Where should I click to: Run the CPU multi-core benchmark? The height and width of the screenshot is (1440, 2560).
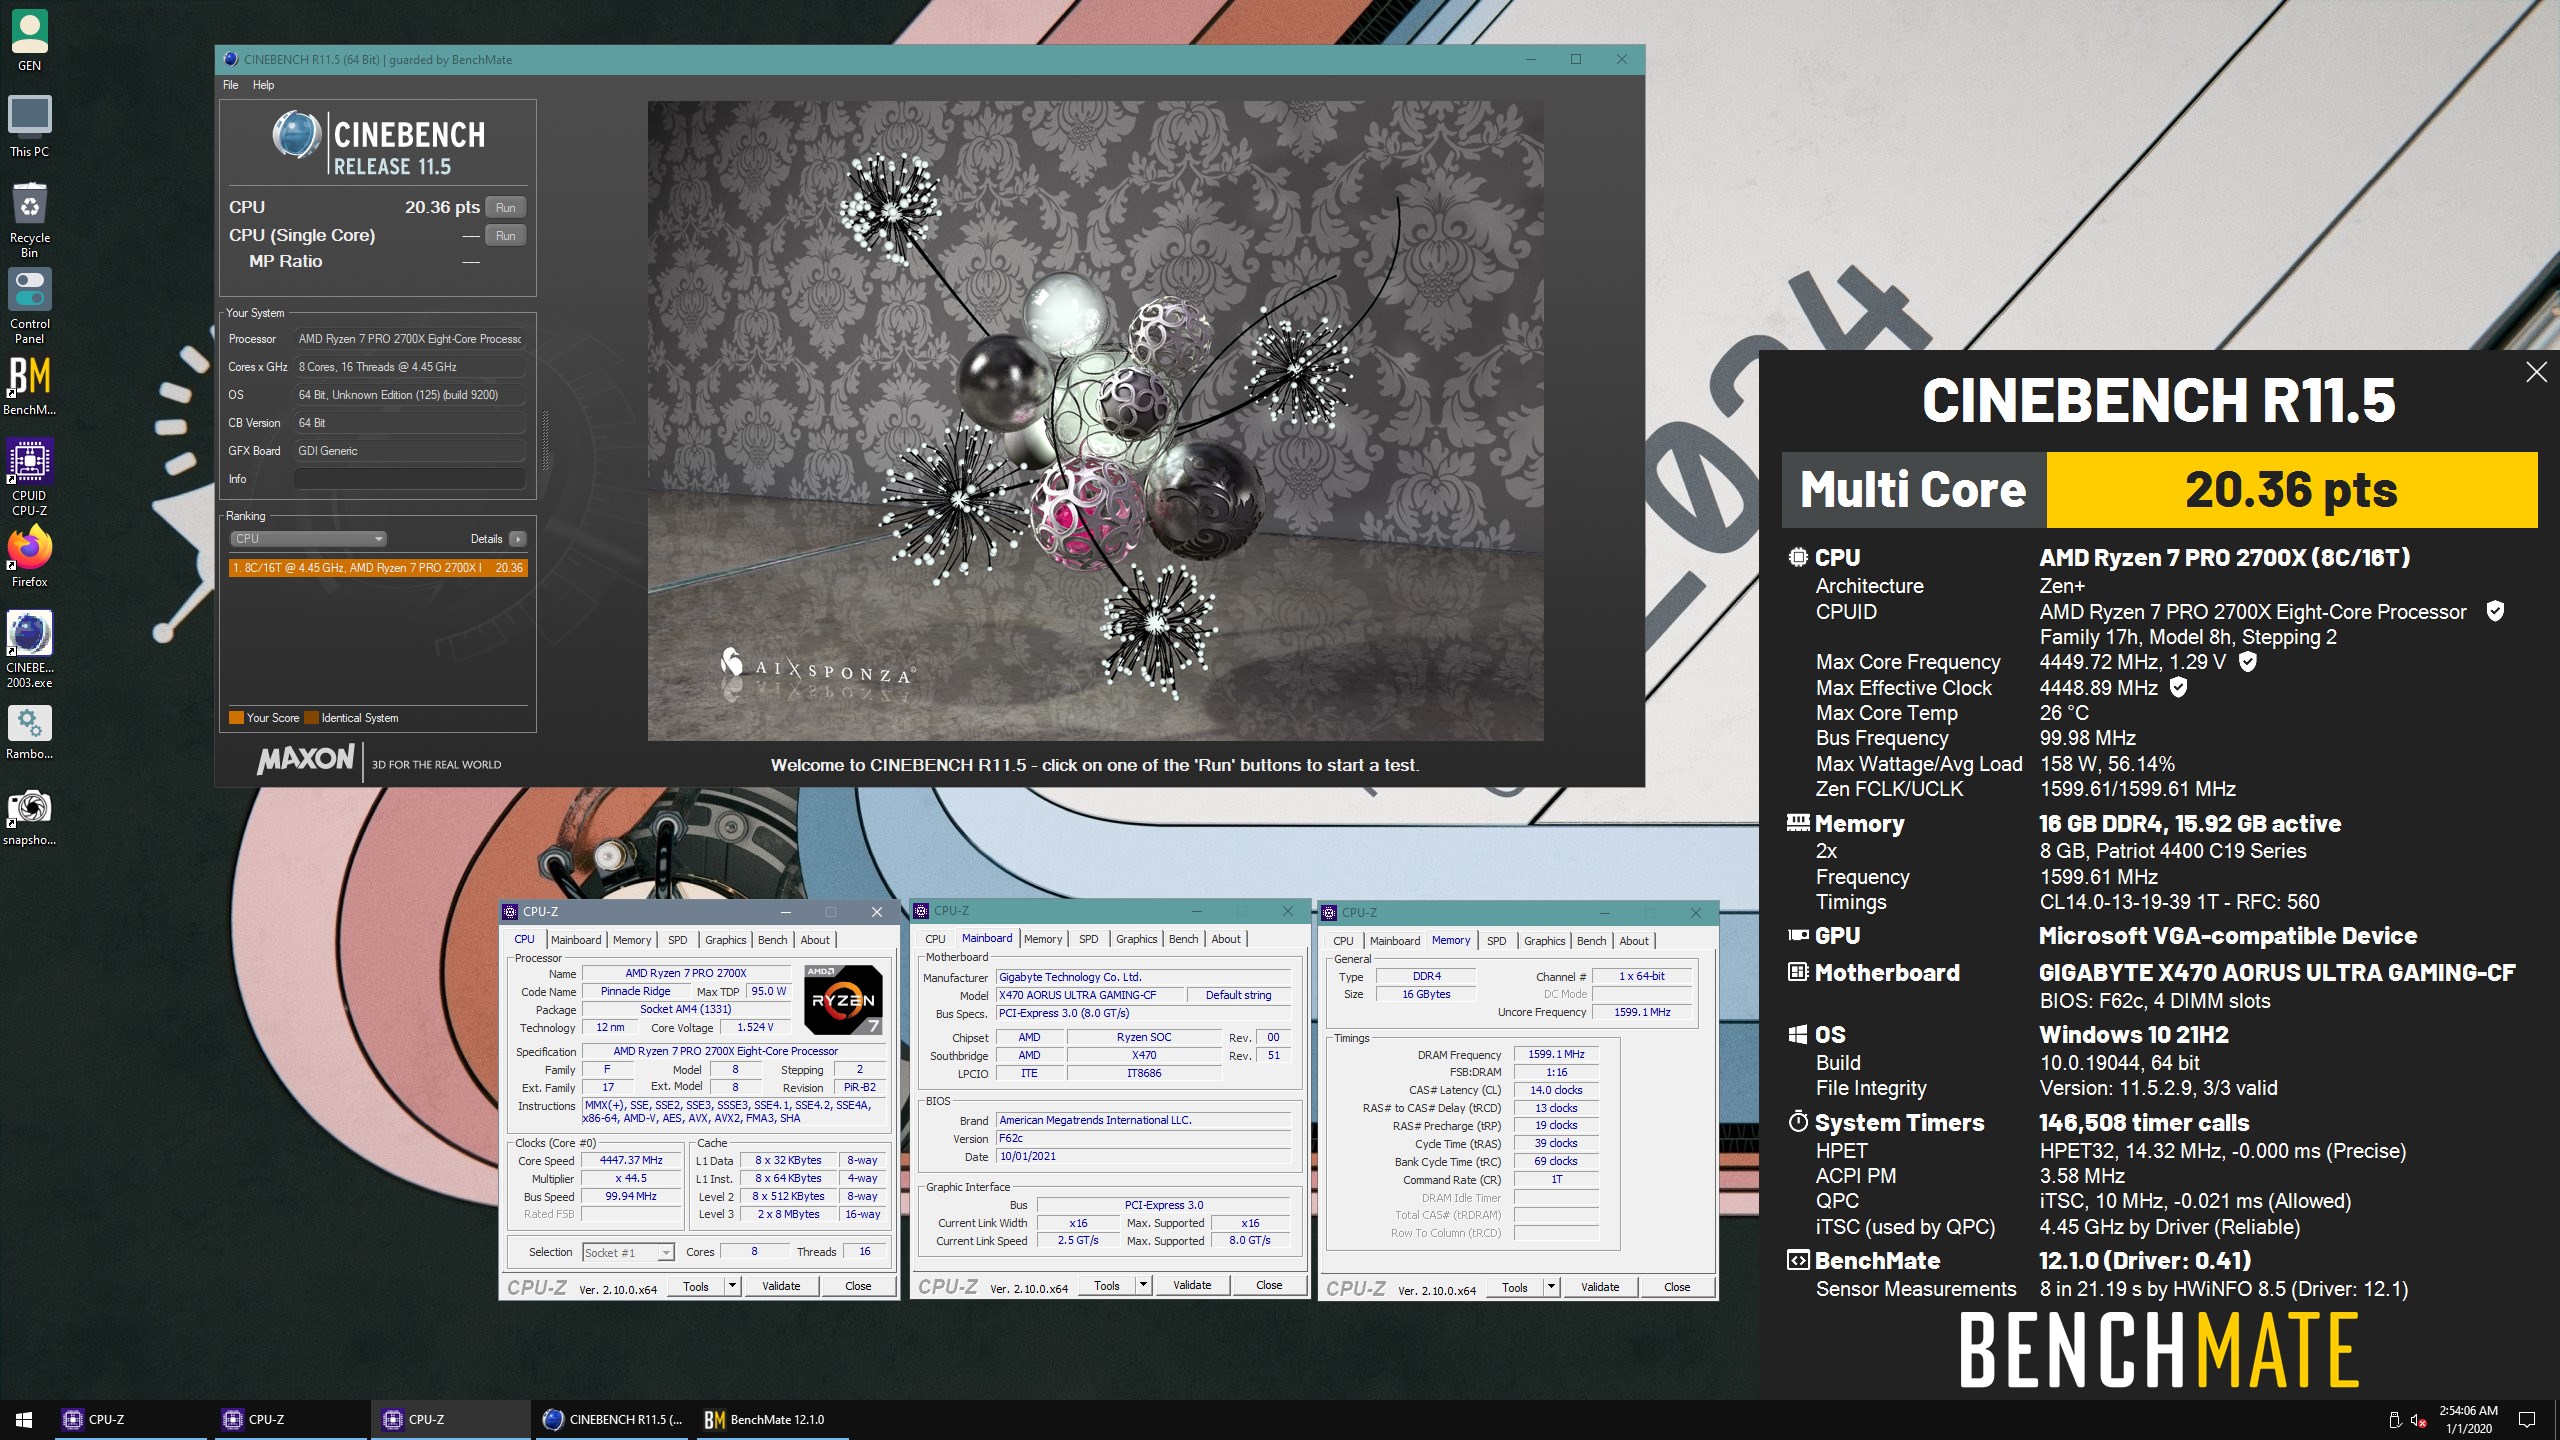coord(506,207)
